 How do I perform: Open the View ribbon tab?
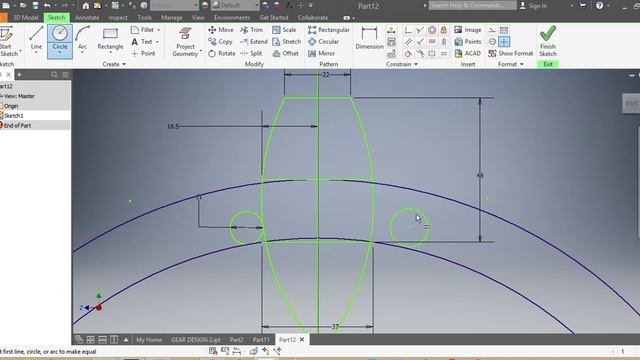click(198, 18)
